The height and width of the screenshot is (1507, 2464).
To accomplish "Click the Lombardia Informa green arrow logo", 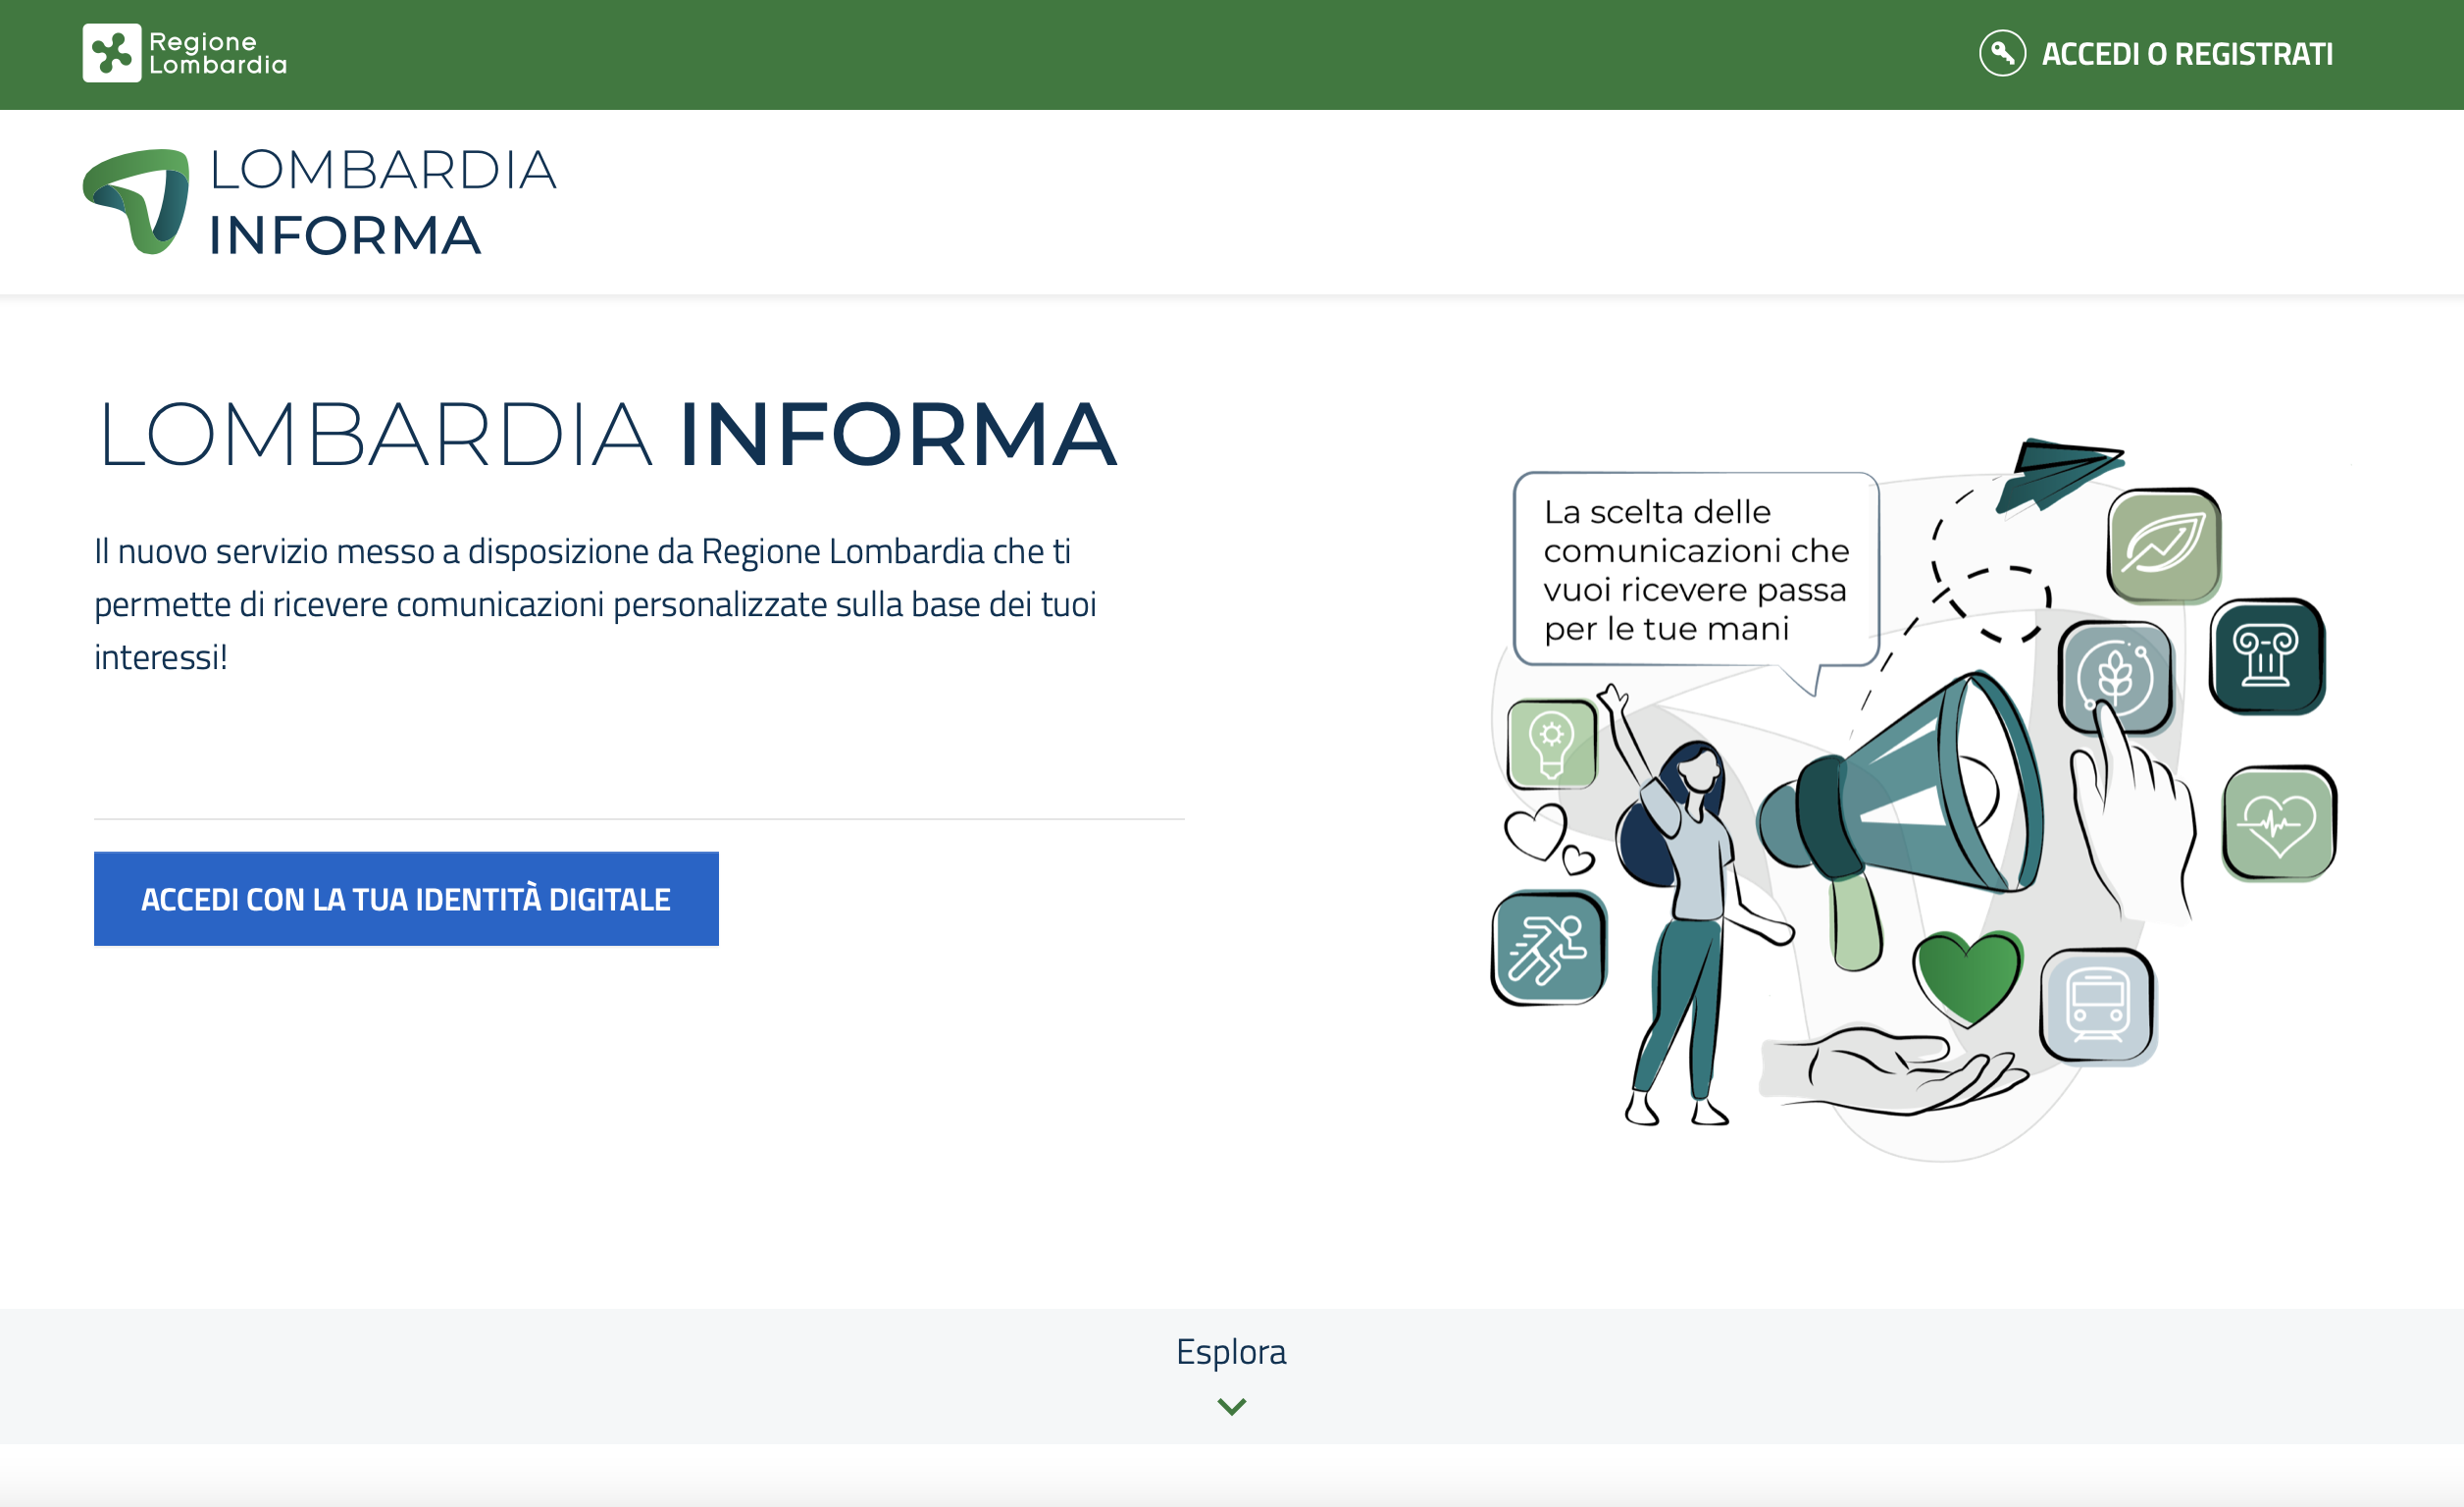I will coord(138,200).
